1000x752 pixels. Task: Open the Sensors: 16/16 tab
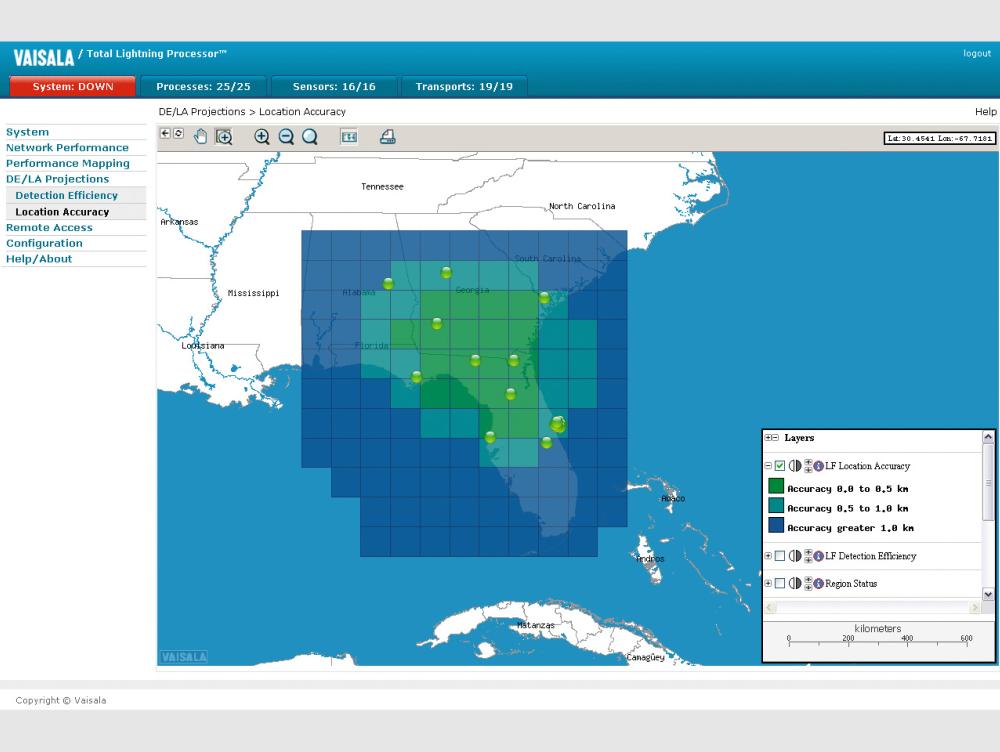[x=334, y=87]
